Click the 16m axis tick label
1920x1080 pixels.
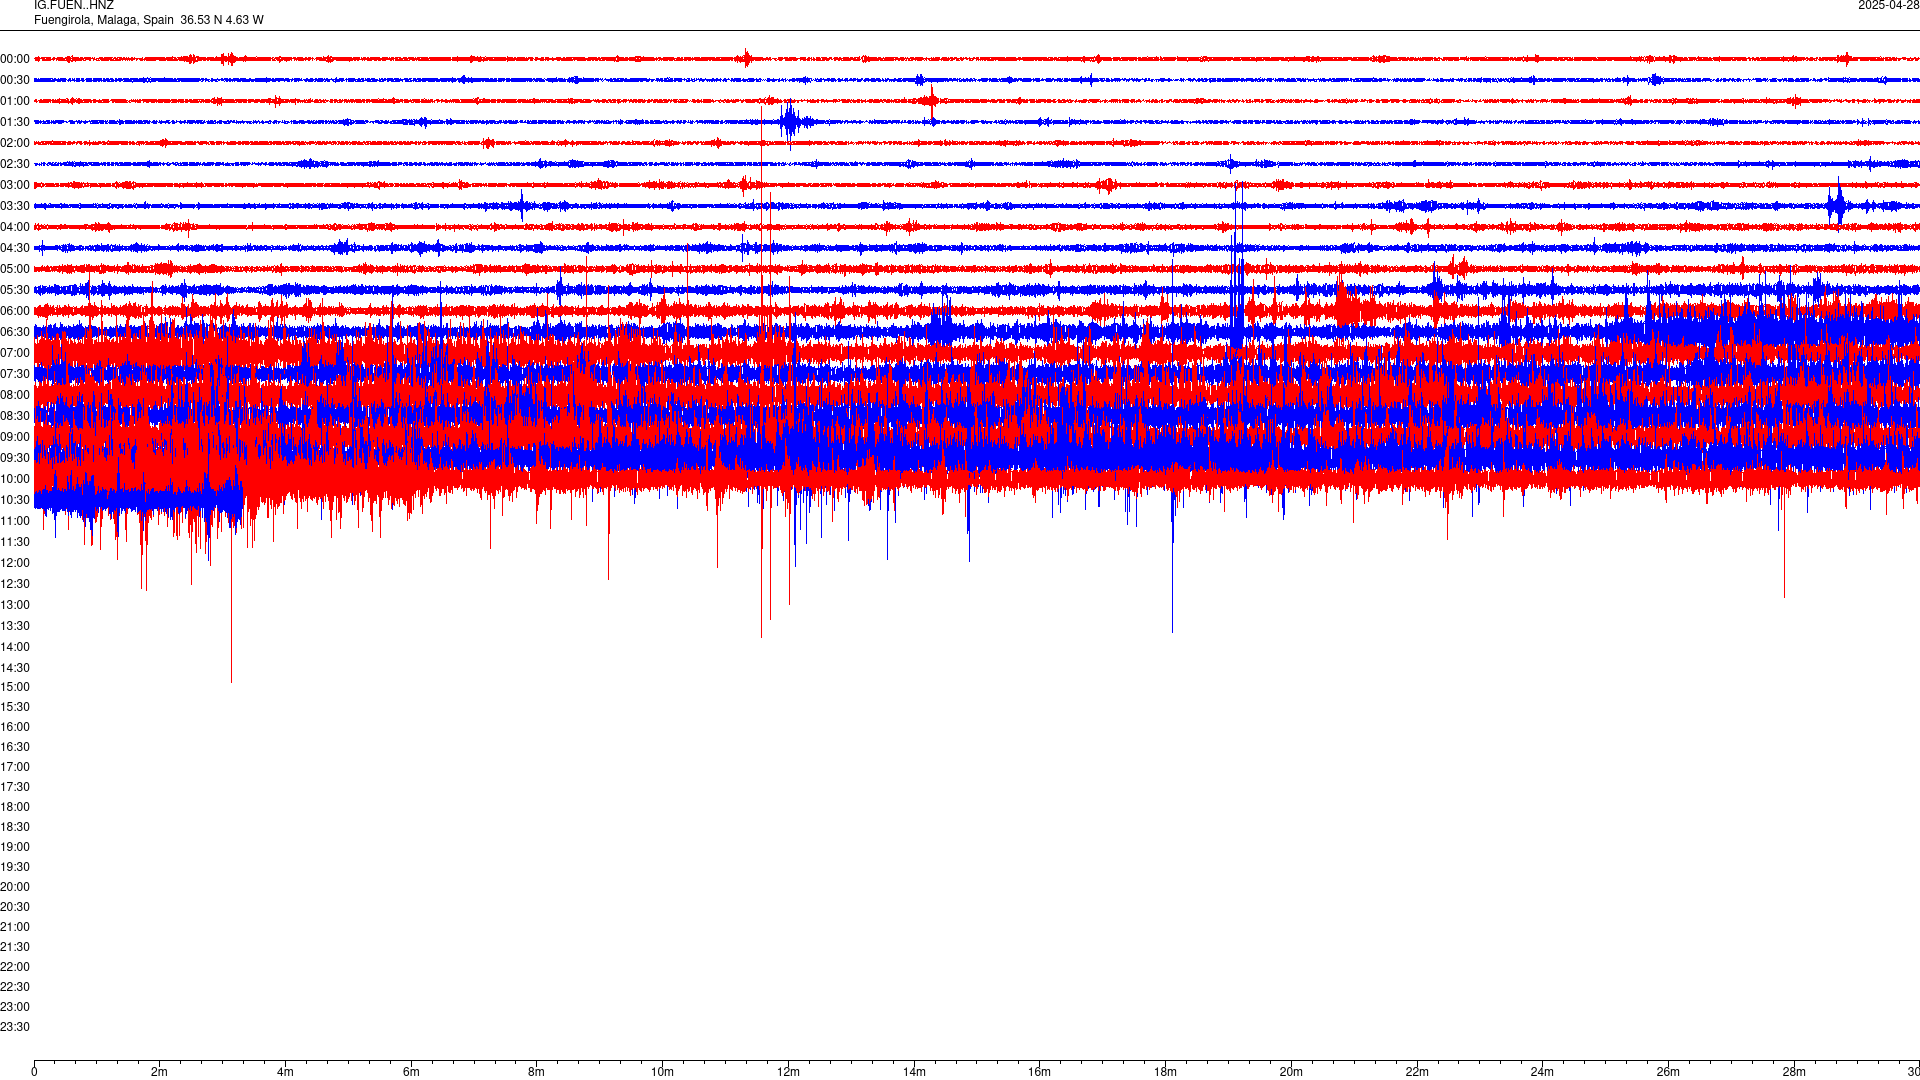coord(1040,1072)
